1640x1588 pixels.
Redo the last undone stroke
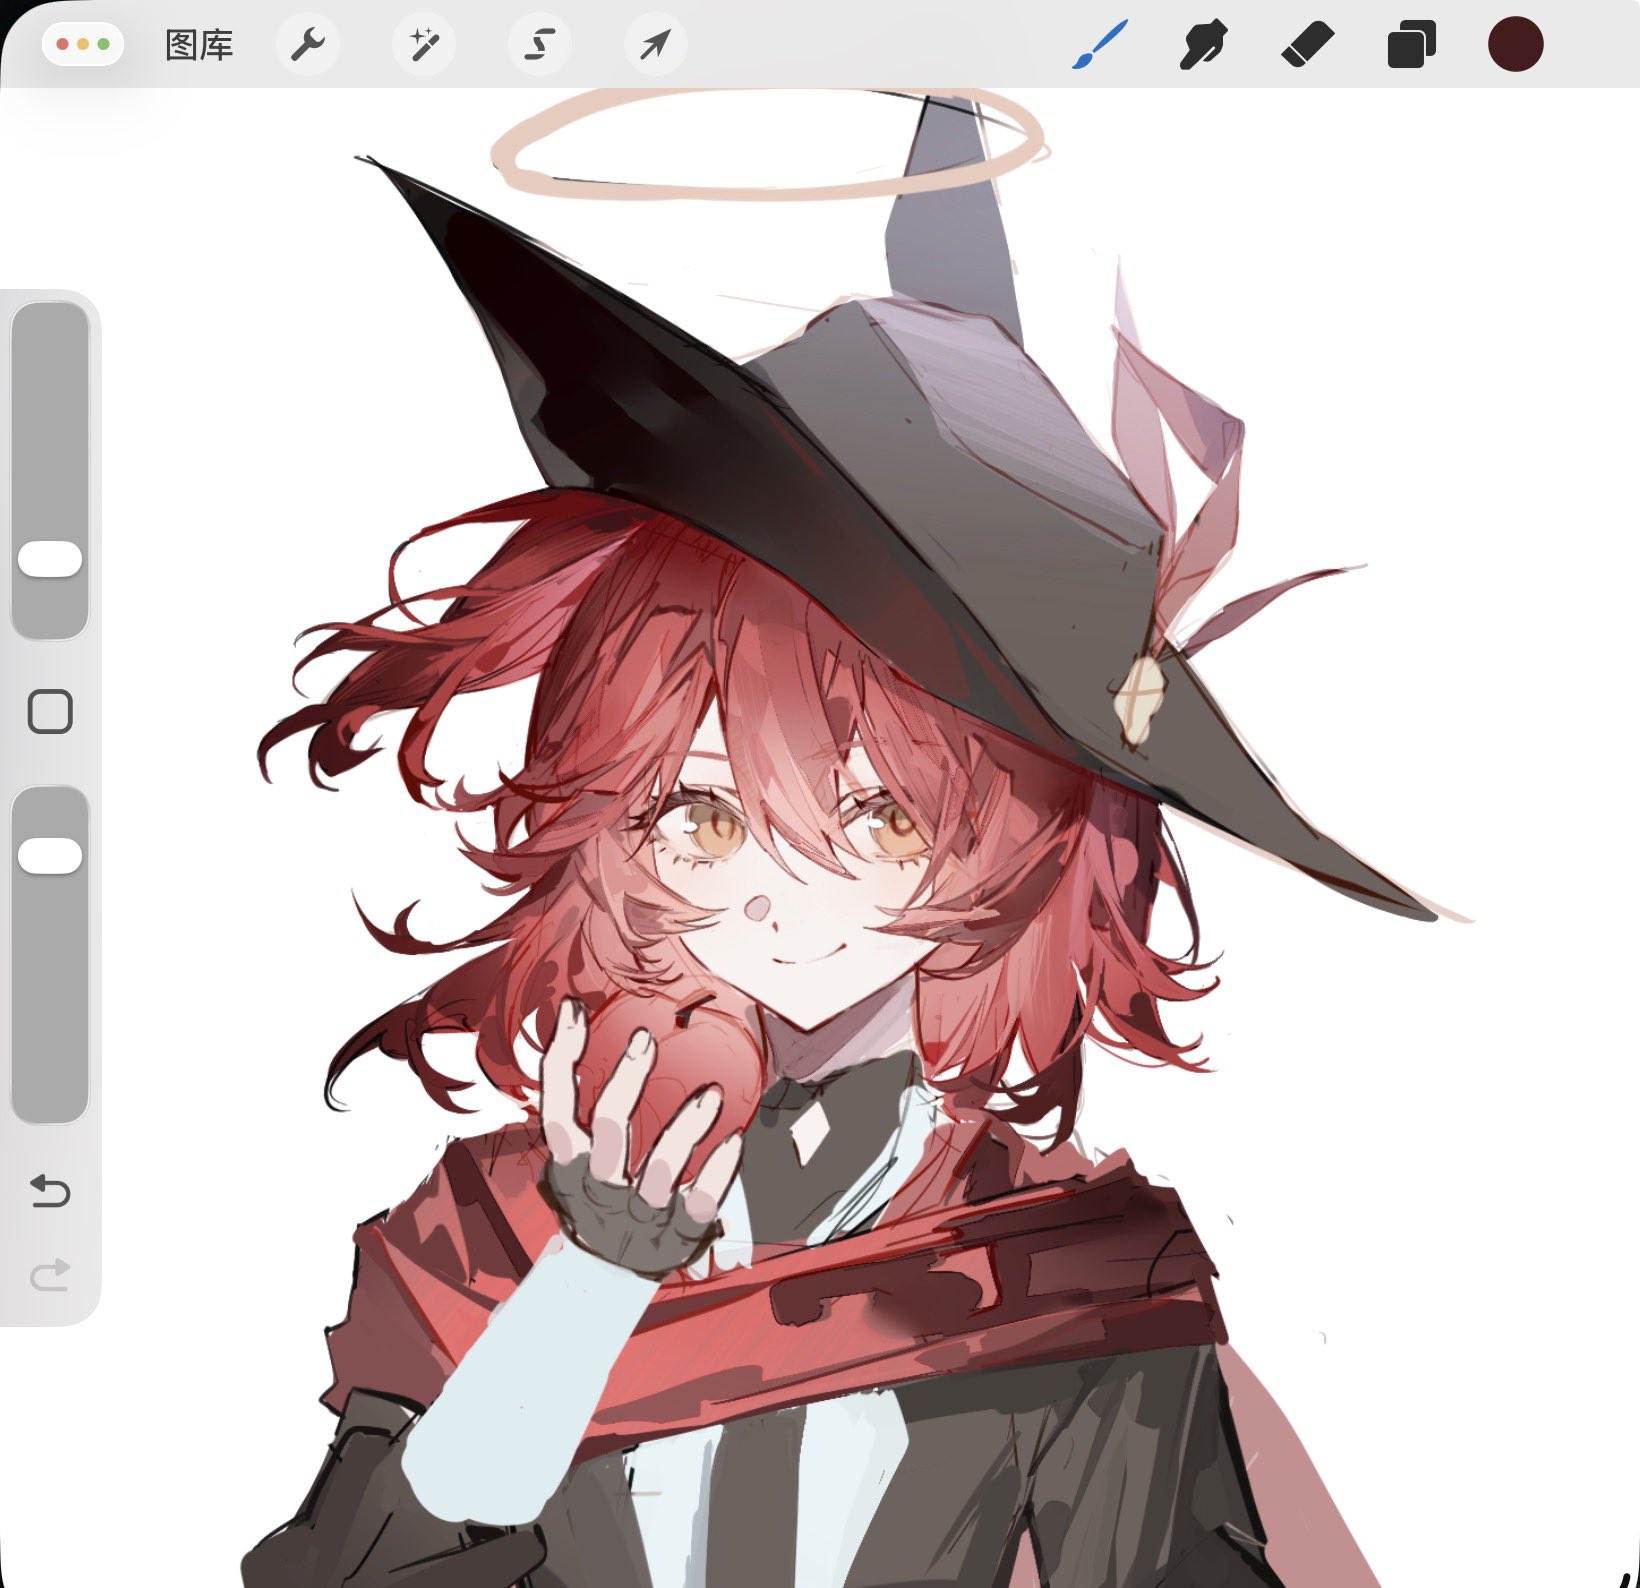pyautogui.click(x=50, y=1274)
